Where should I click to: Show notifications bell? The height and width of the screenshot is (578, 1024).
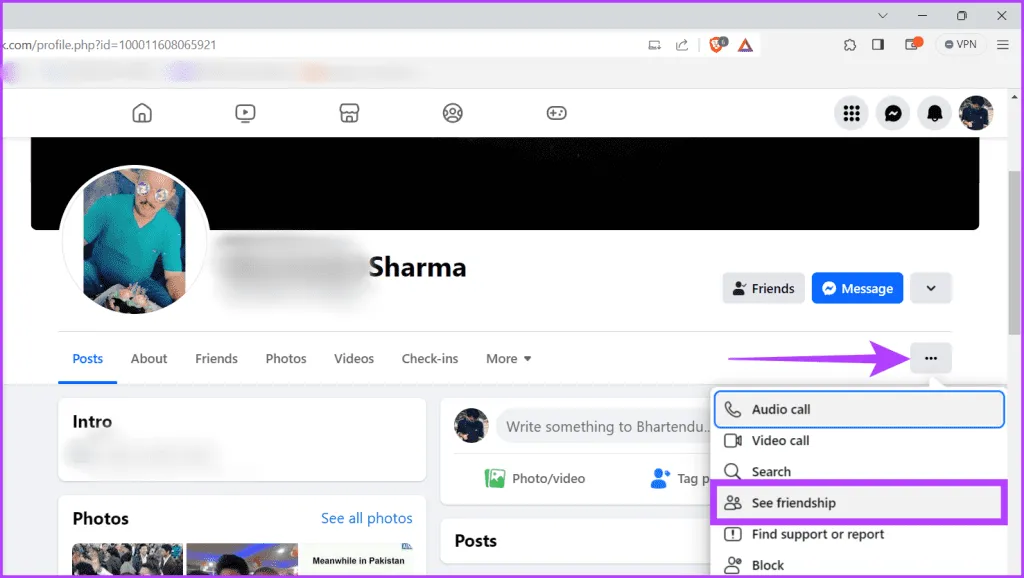point(934,114)
